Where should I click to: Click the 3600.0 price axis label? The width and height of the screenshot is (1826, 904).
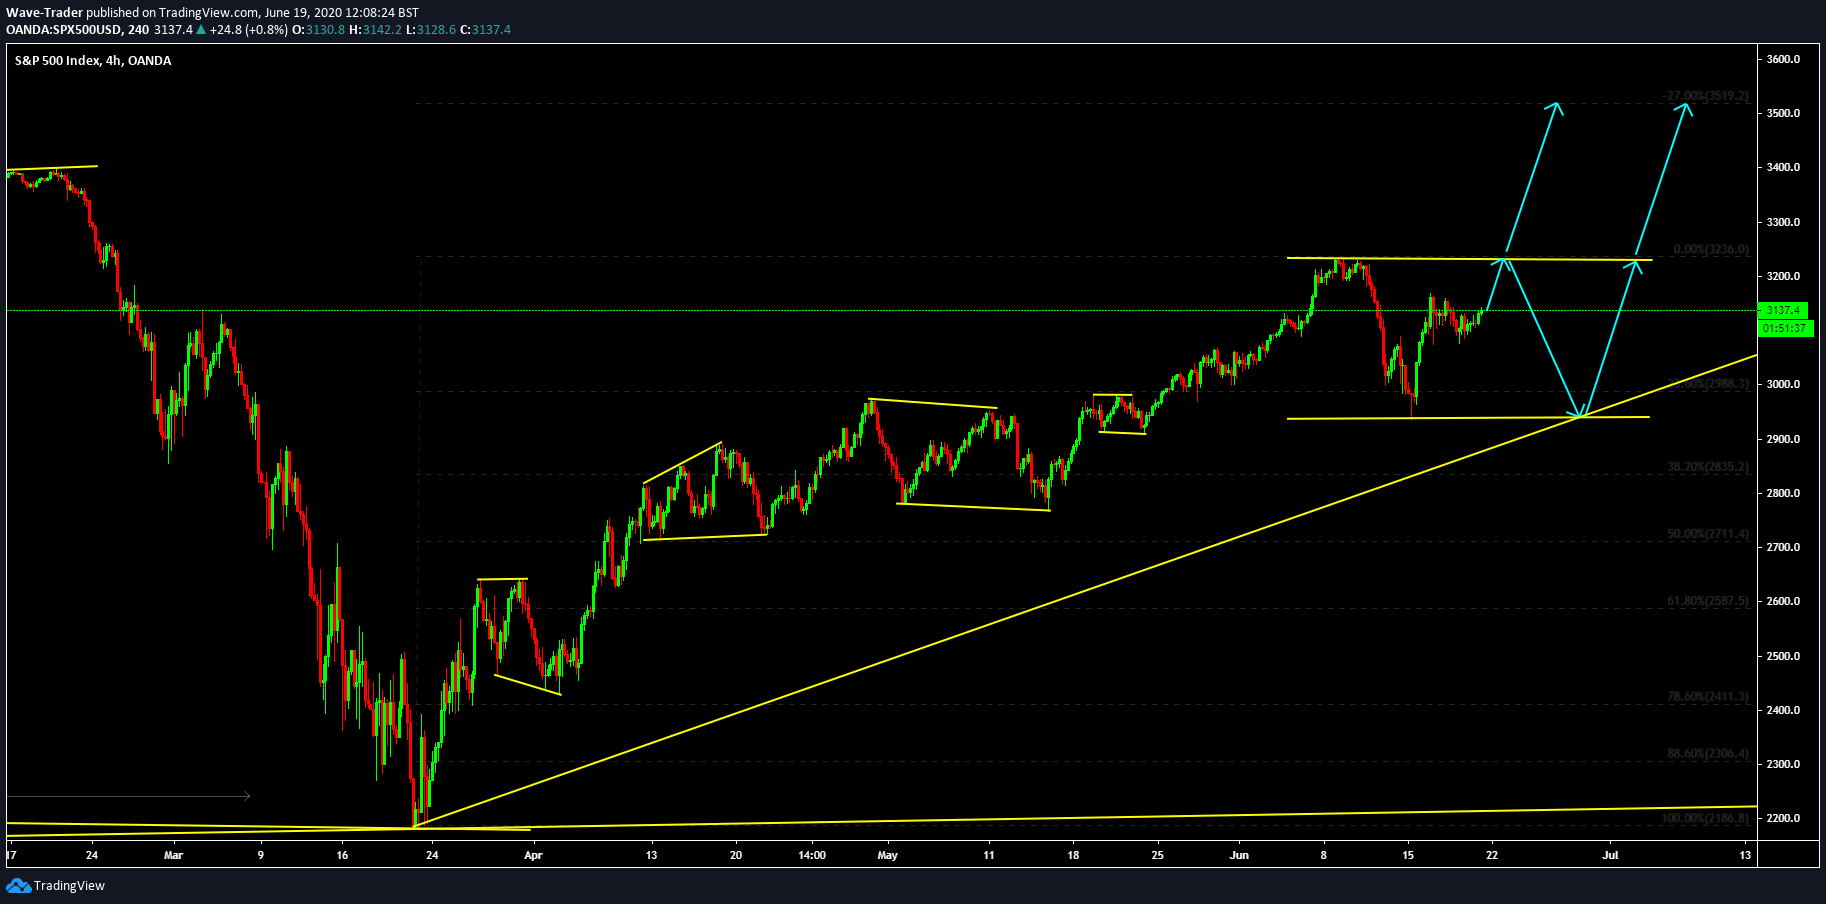point(1783,59)
